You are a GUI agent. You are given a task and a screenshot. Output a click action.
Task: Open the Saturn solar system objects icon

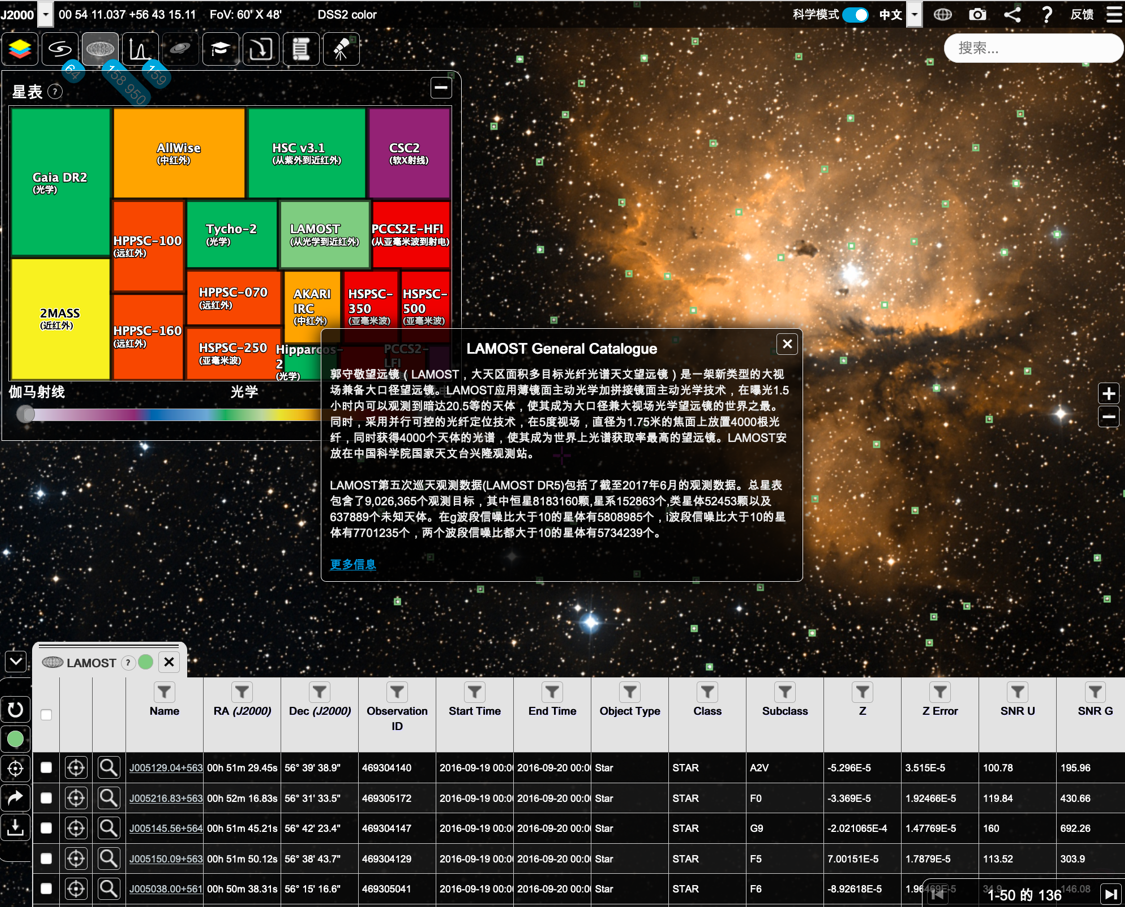(x=180, y=49)
